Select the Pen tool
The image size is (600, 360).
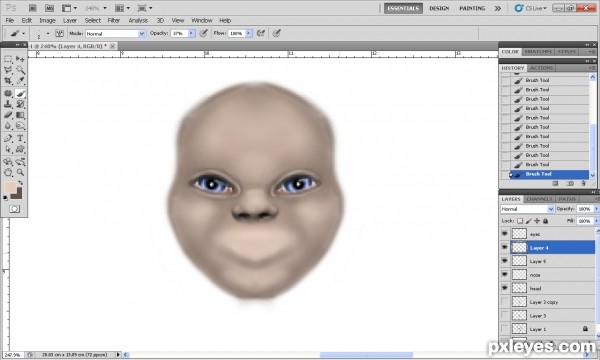point(8,138)
